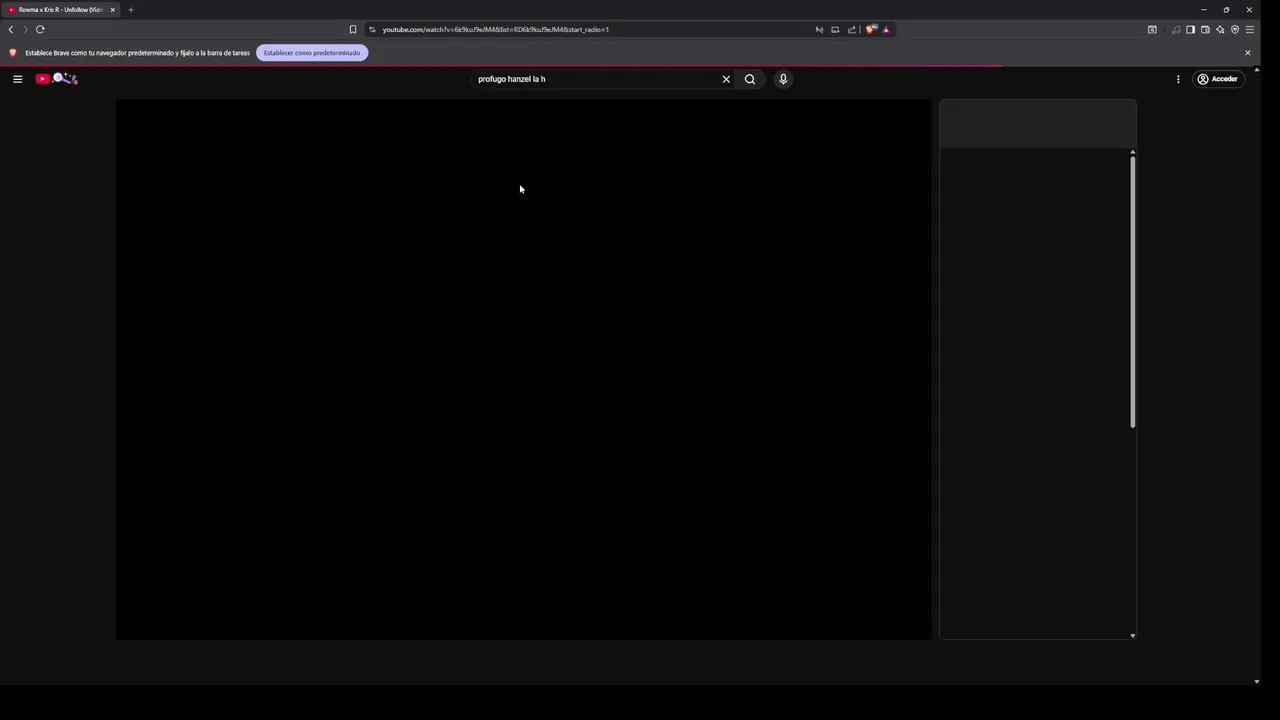
Task: Close the Rowma x Kris R tab
Action: 112,10
